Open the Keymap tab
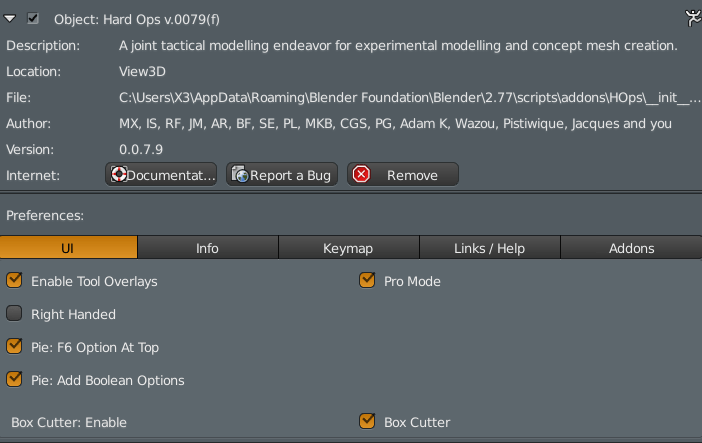 348,248
